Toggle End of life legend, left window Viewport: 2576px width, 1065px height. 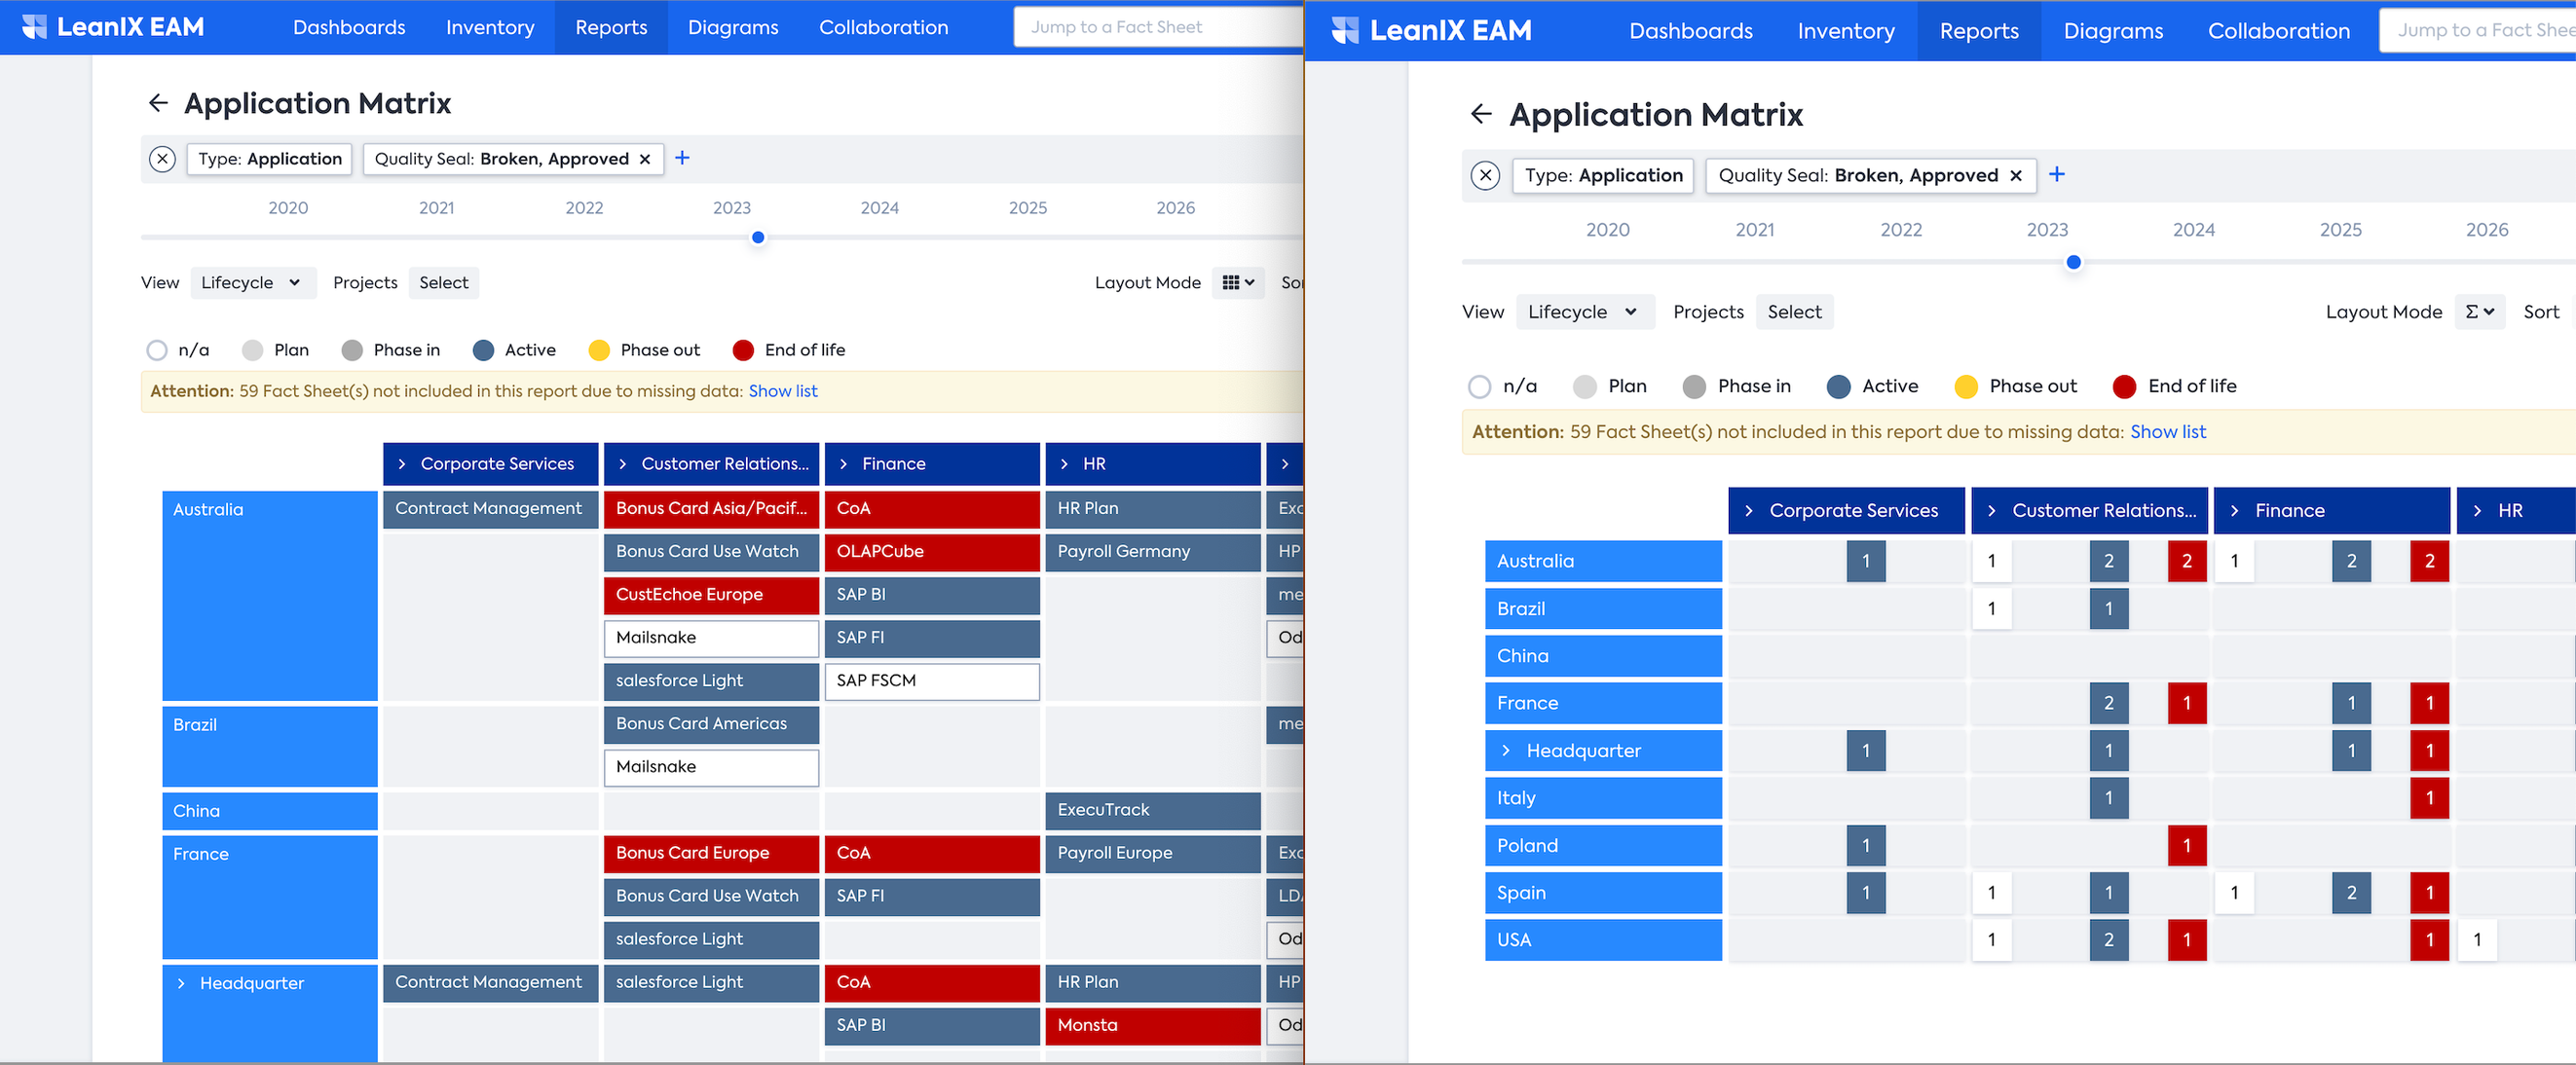click(x=789, y=350)
